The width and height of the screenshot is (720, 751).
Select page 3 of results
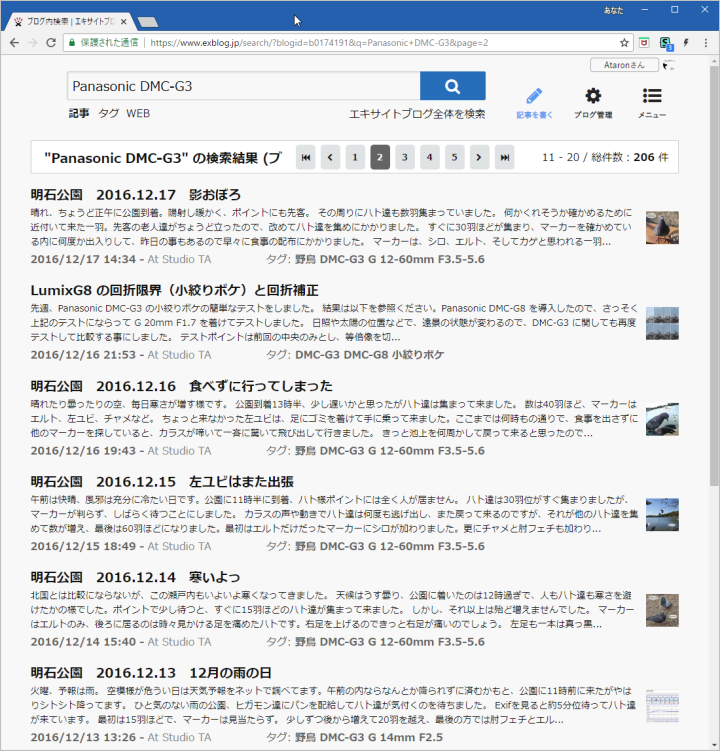tap(405, 157)
